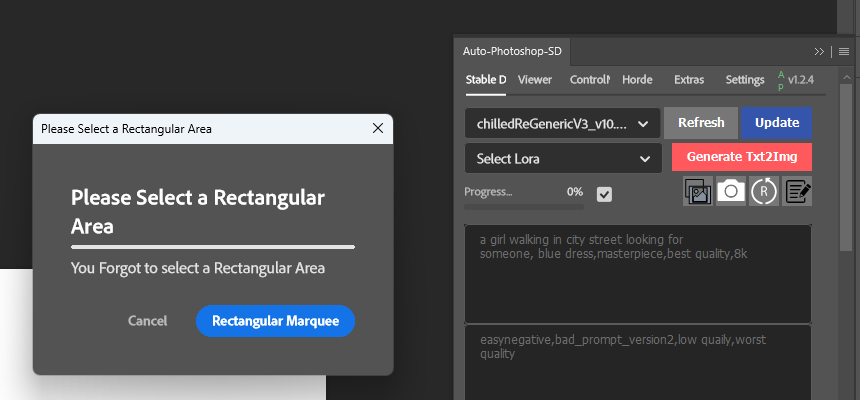Close the Rectangular Area dialog
Image resolution: width=860 pixels, height=400 pixels.
[x=378, y=128]
